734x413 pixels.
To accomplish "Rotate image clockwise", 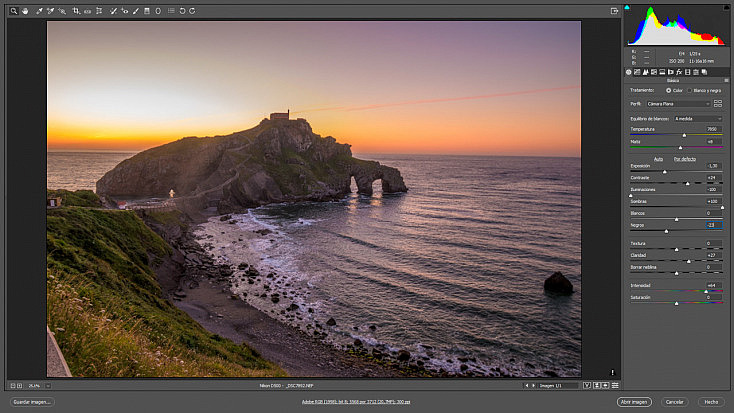I will click(x=192, y=11).
